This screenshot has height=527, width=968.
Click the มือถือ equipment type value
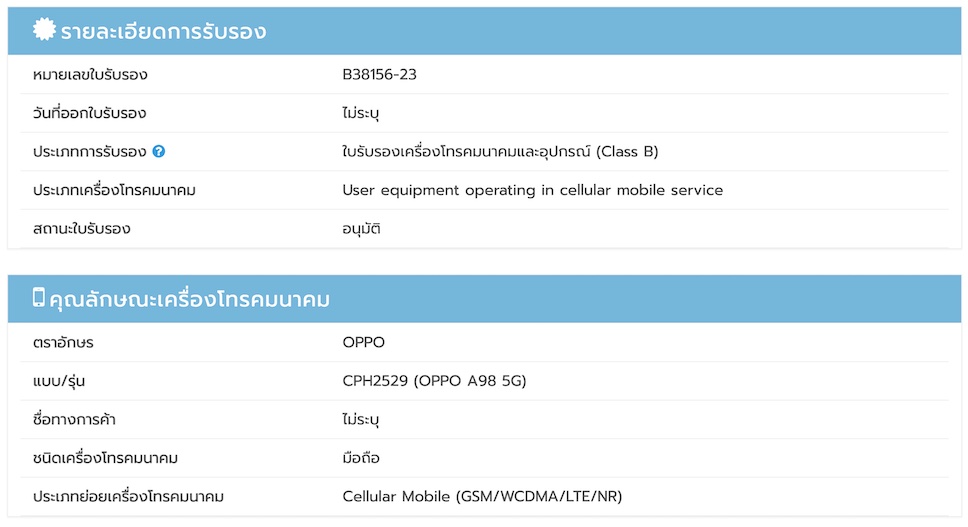point(361,458)
